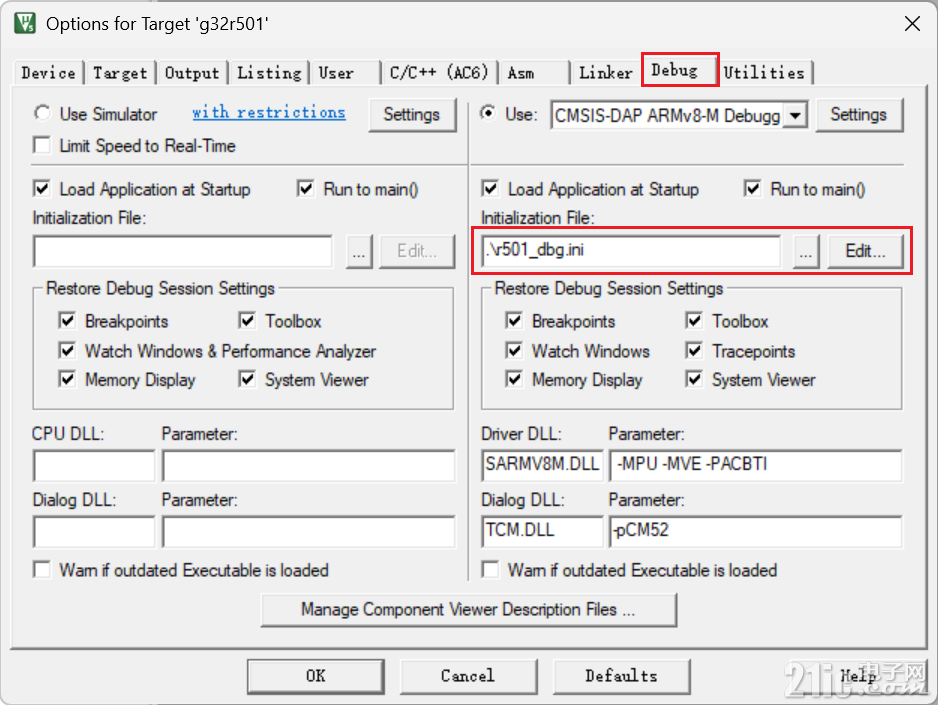The image size is (938, 705).
Task: Toggle debugger Load Application at Startup
Action: pyautogui.click(x=490, y=189)
